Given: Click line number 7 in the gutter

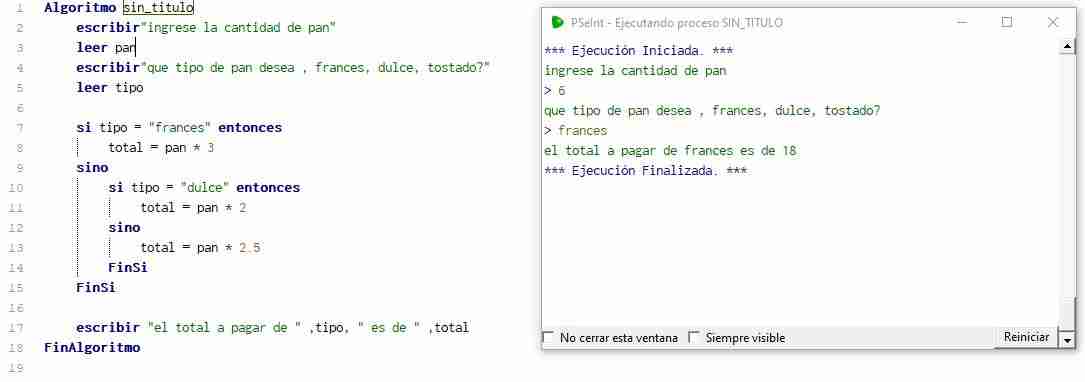Looking at the screenshot, I should (19, 128).
